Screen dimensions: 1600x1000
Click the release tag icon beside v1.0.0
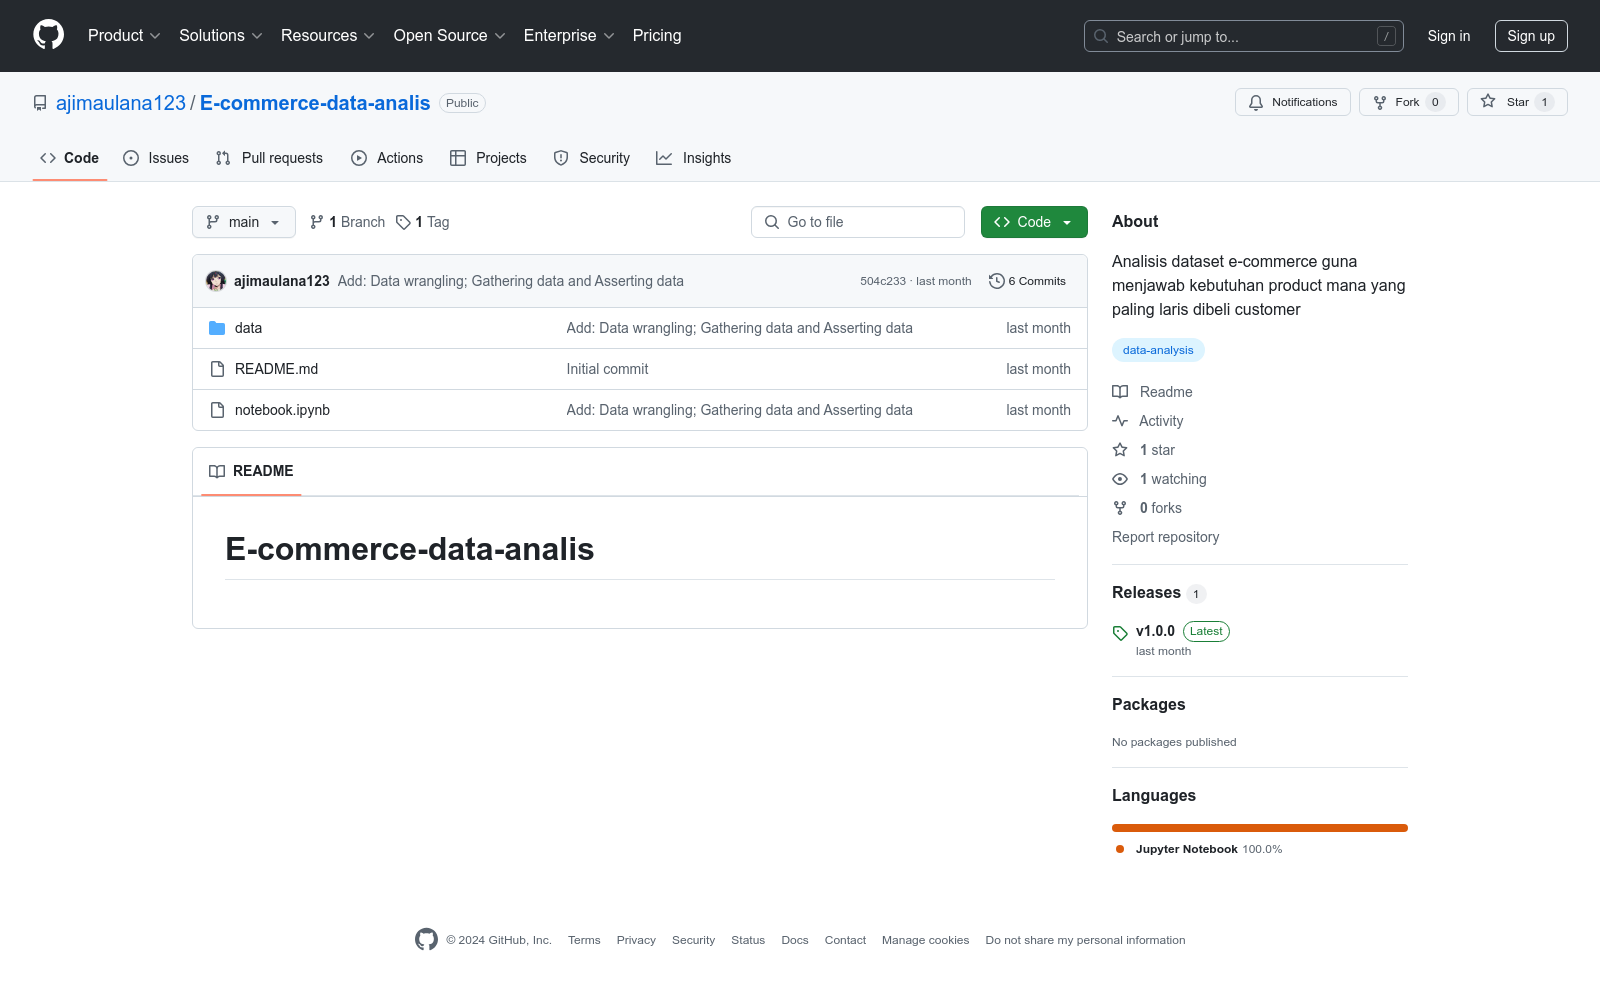[1120, 633]
